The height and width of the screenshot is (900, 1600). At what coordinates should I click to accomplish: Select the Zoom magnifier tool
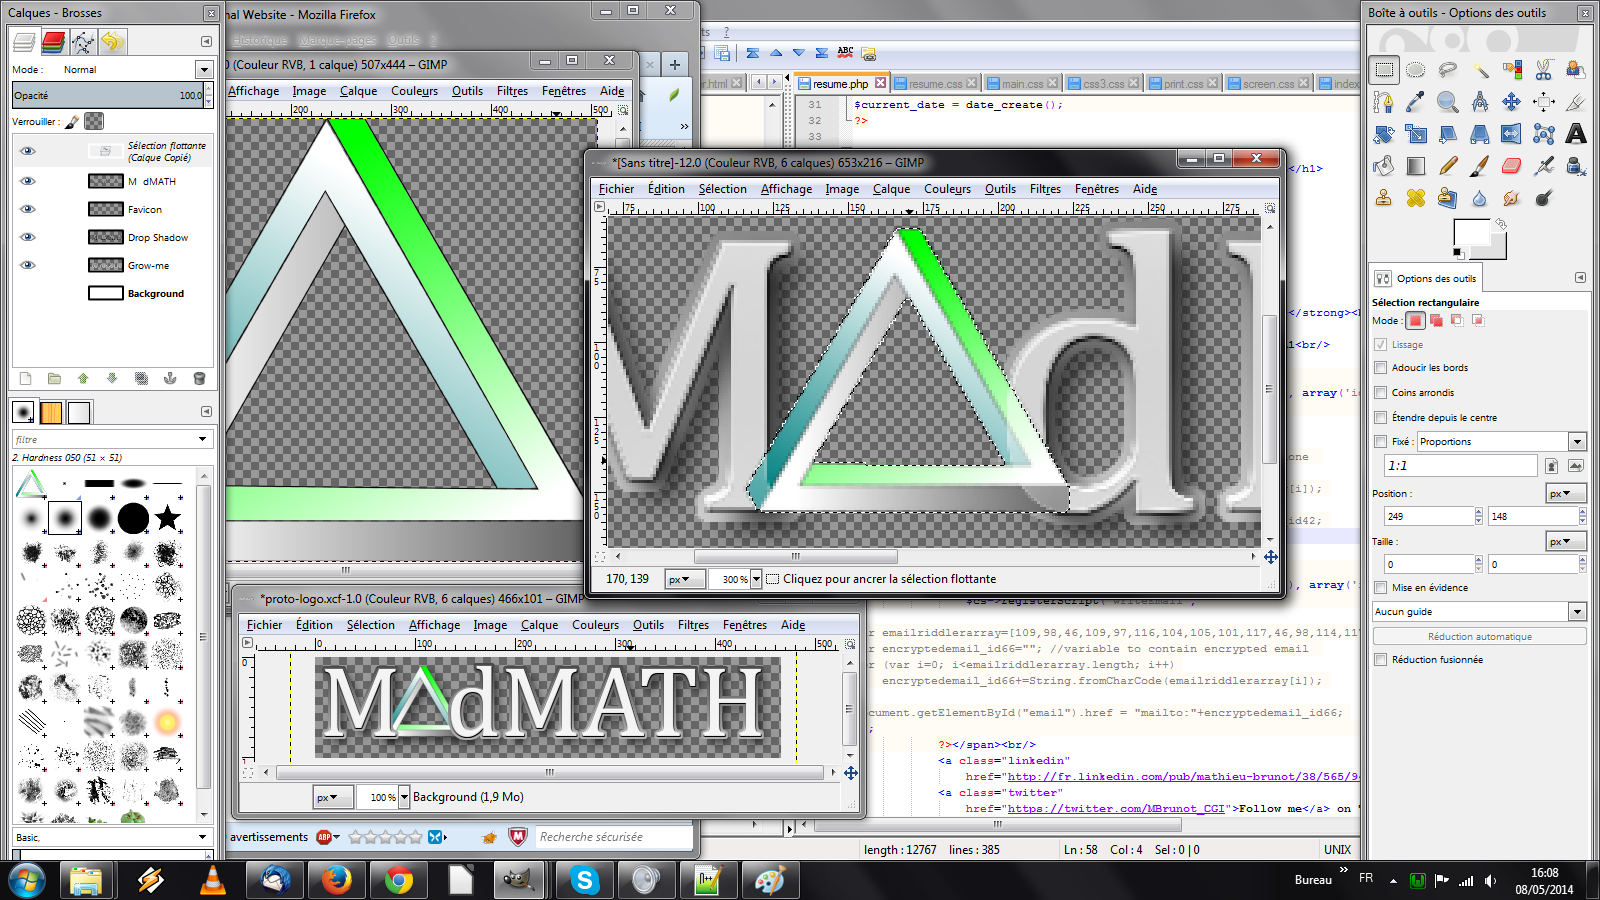pos(1447,102)
